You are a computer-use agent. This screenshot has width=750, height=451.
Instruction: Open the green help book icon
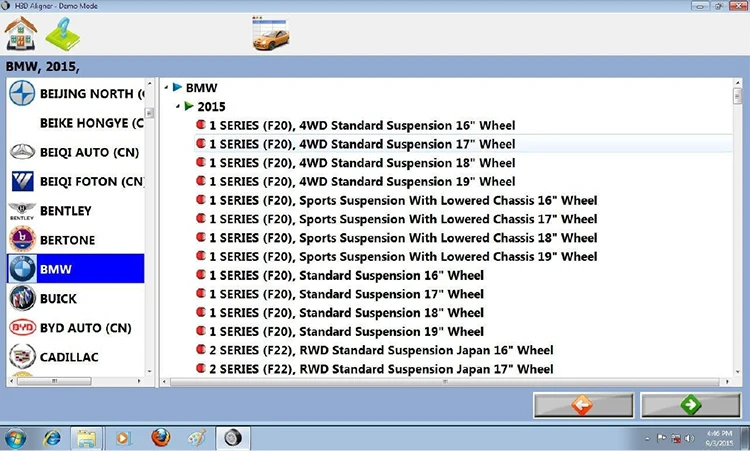click(63, 33)
